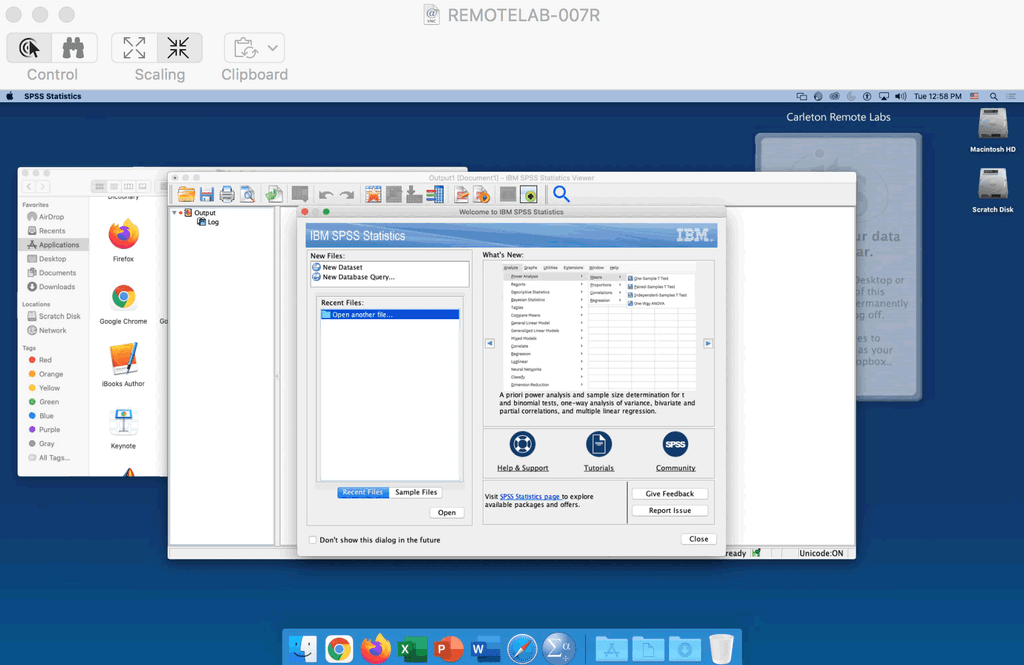Click the create/edit script icon with pencil
The image size is (1024, 665).
[462, 194]
